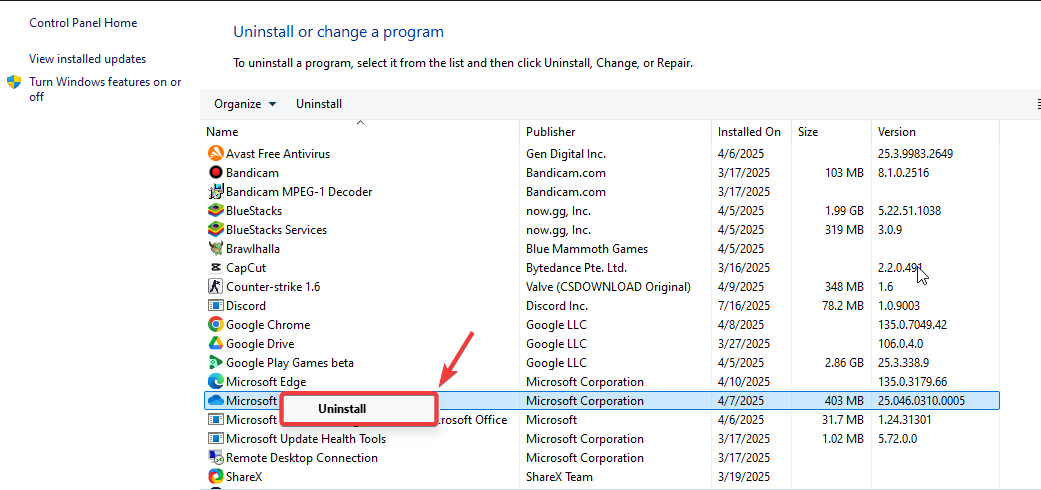Click the icon of the Microsoft Office 31.7 MB entry

click(x=215, y=420)
